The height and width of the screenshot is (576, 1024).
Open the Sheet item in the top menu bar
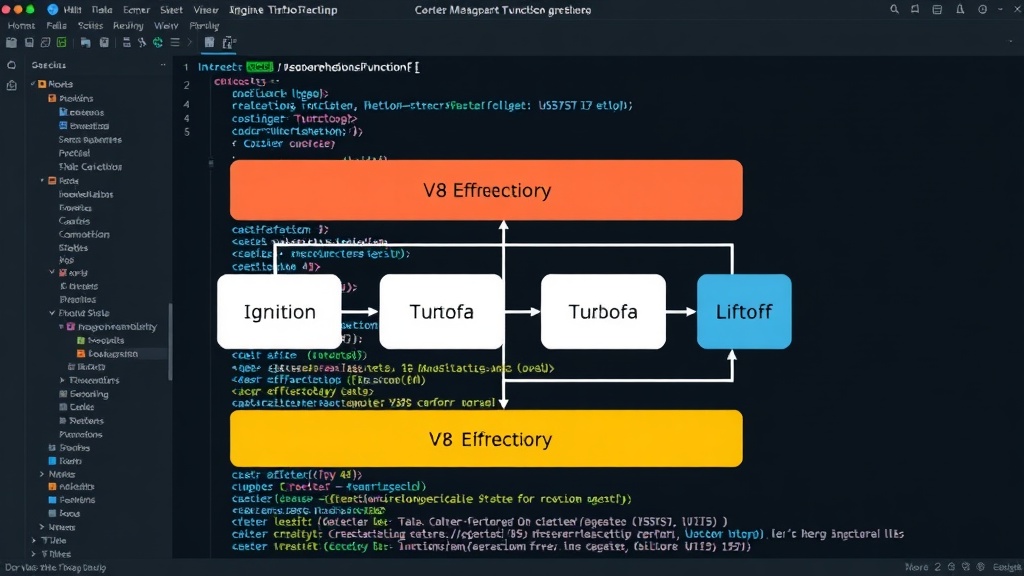(171, 10)
